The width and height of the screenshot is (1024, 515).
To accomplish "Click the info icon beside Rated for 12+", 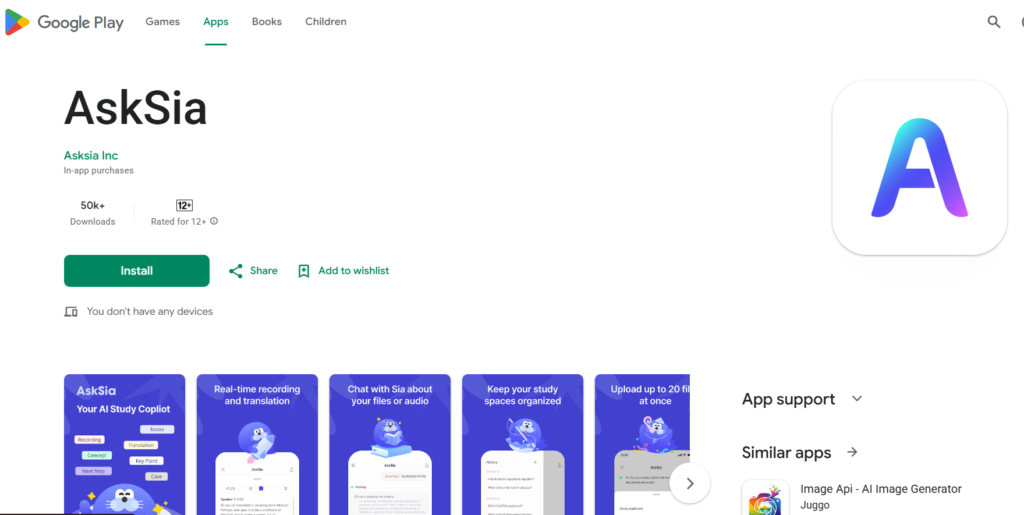I will tap(214, 221).
